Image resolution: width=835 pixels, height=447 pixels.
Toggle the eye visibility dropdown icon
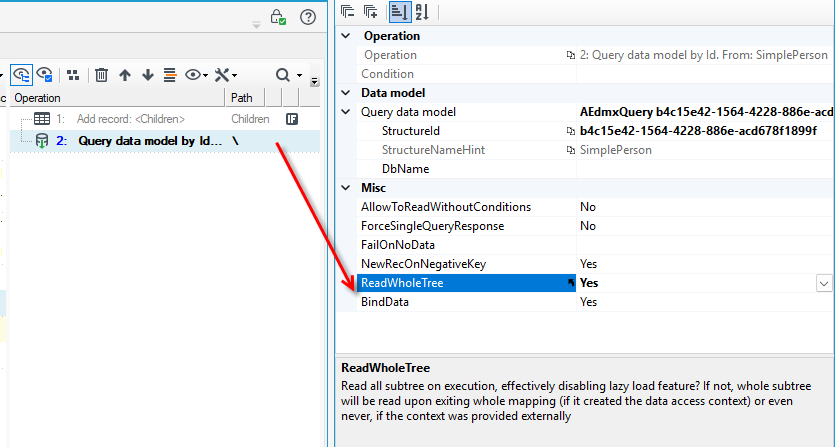(x=196, y=75)
